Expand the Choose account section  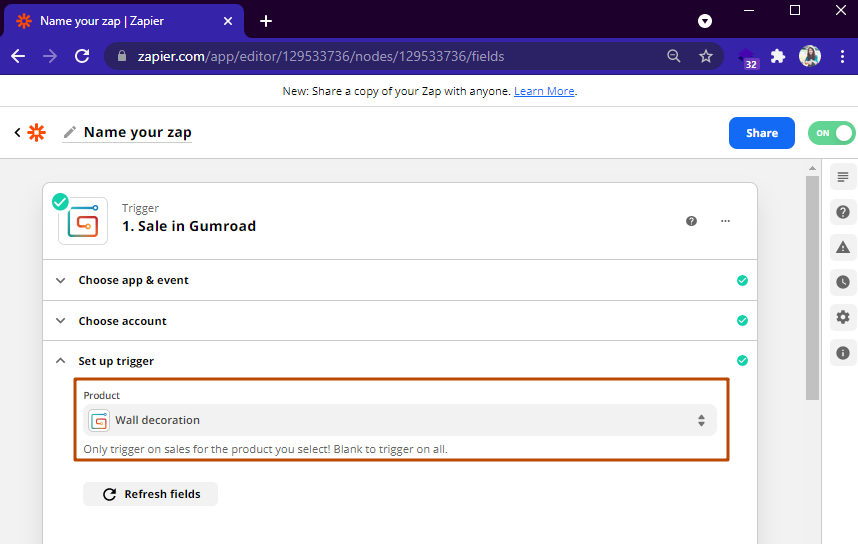400,321
